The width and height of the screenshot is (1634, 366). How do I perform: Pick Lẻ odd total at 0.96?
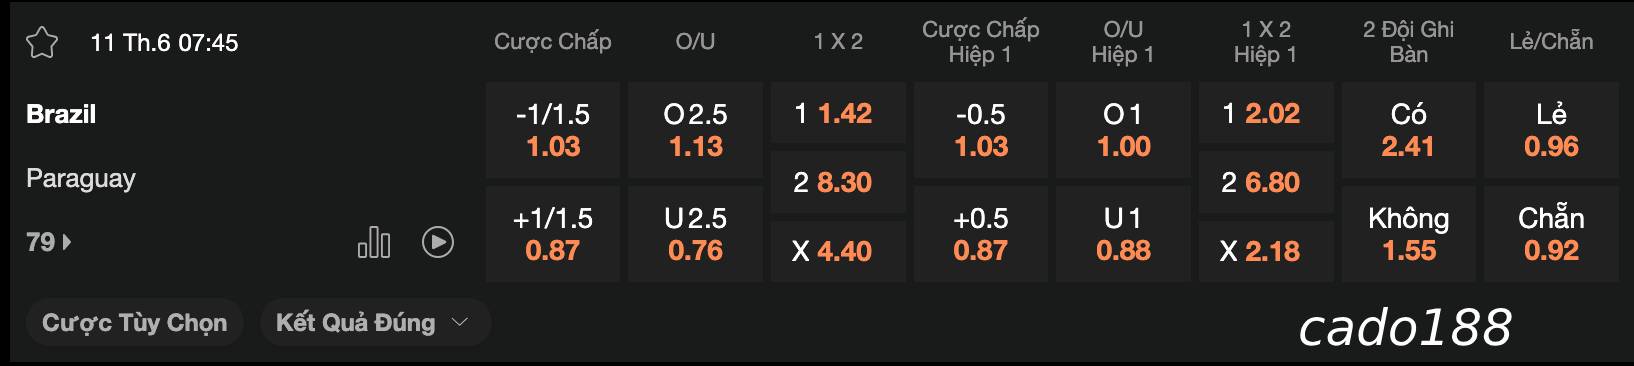tap(1552, 130)
